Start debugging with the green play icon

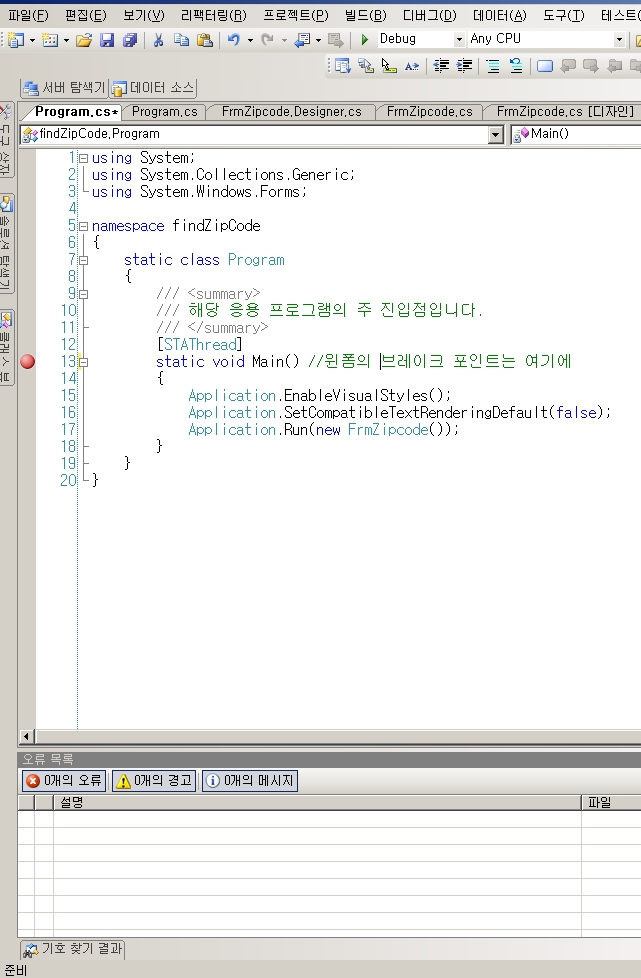(x=365, y=40)
